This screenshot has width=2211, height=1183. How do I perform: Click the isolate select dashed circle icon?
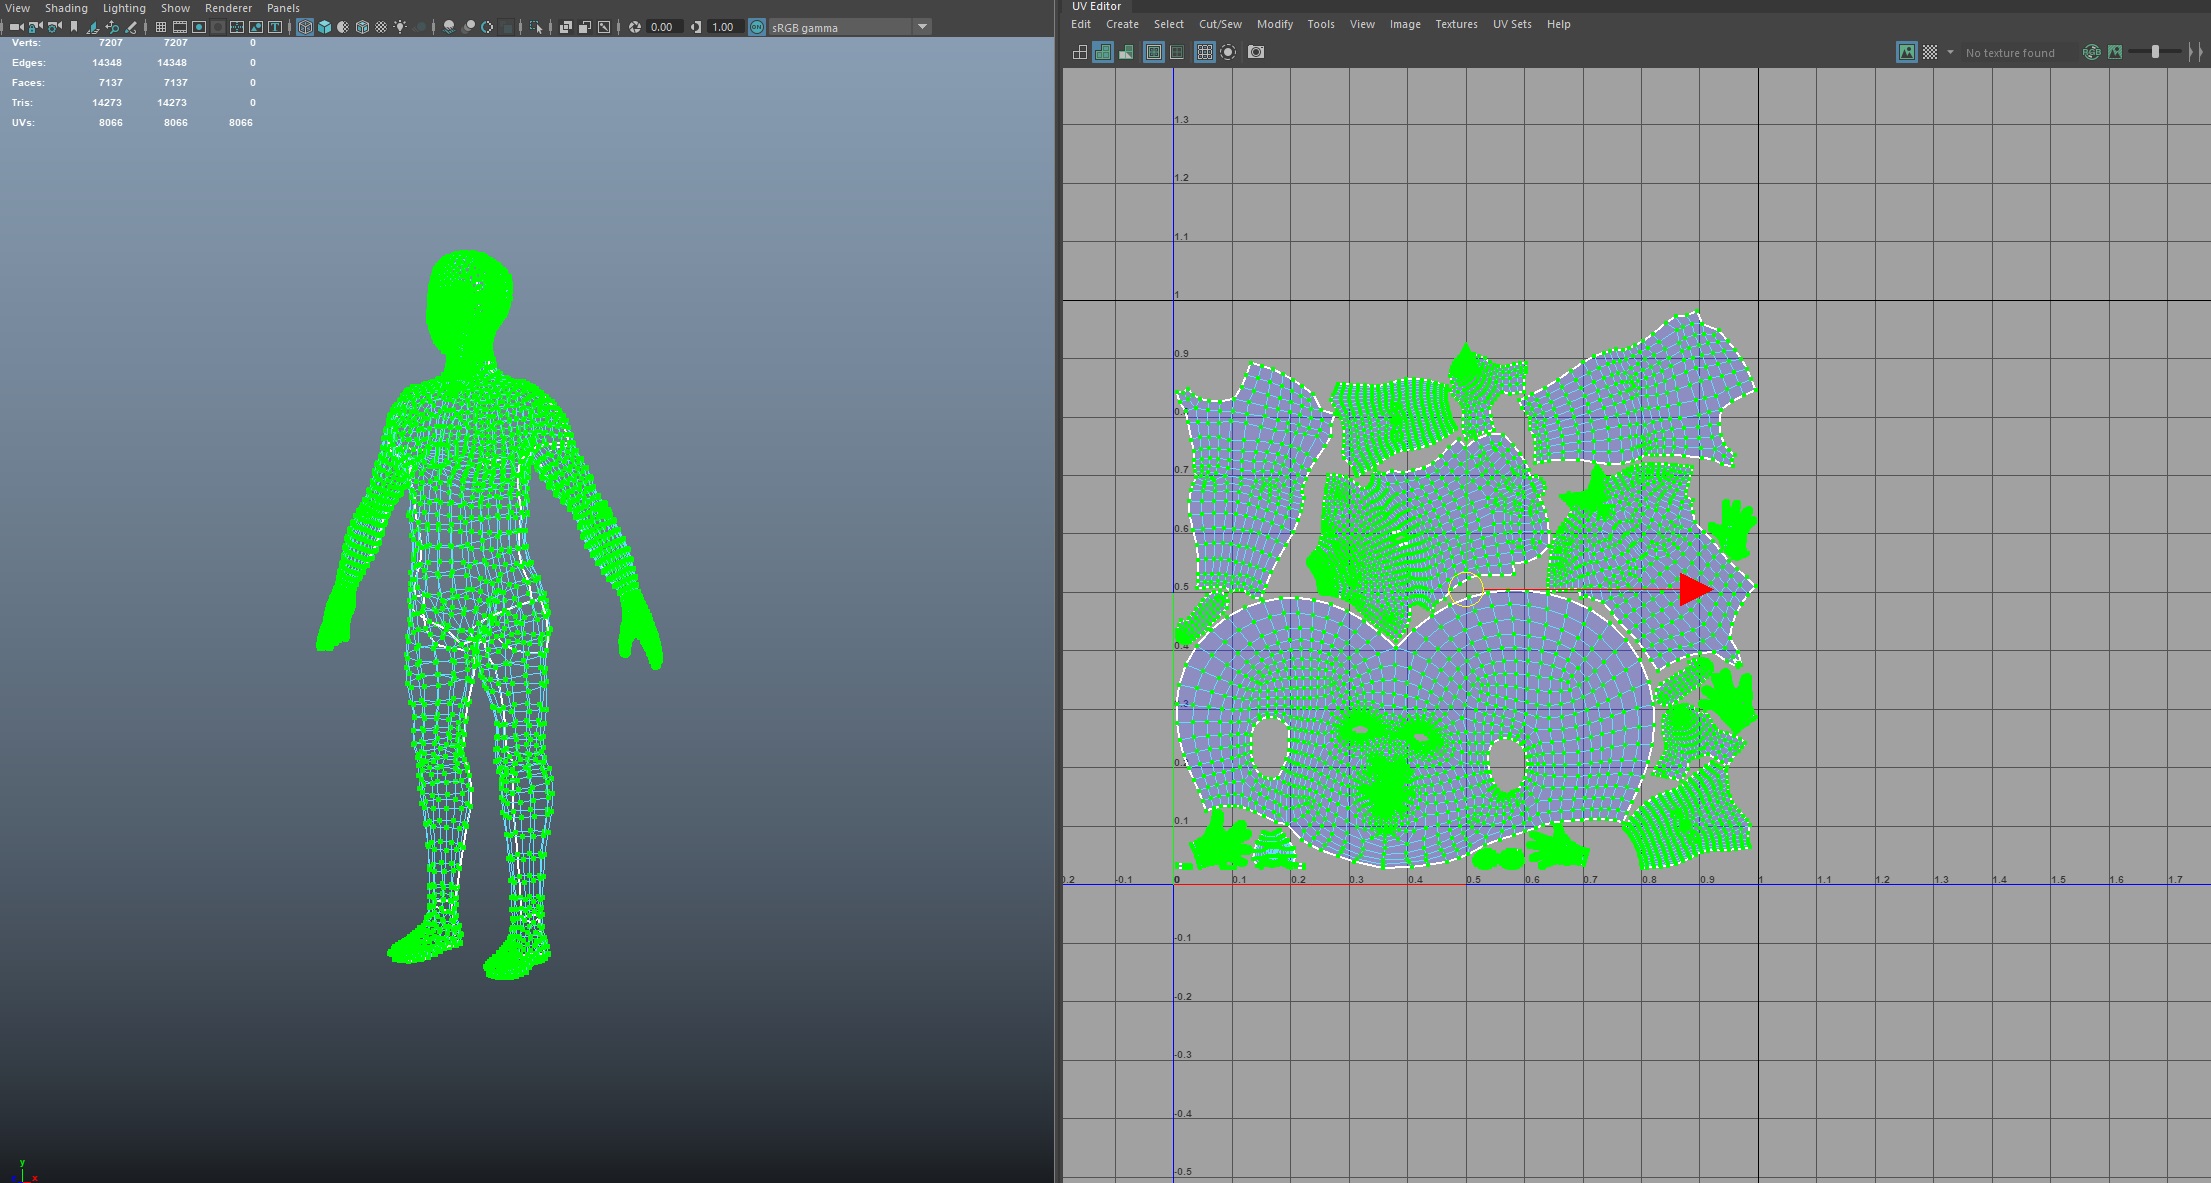(x=1229, y=52)
